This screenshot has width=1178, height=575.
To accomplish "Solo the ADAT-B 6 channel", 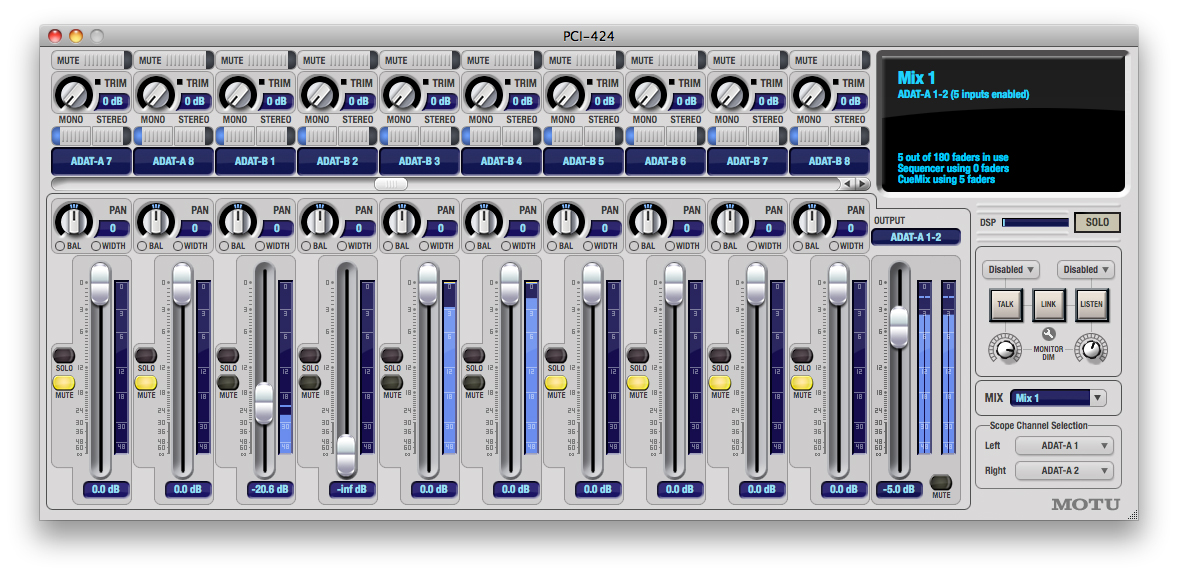I will point(637,355).
